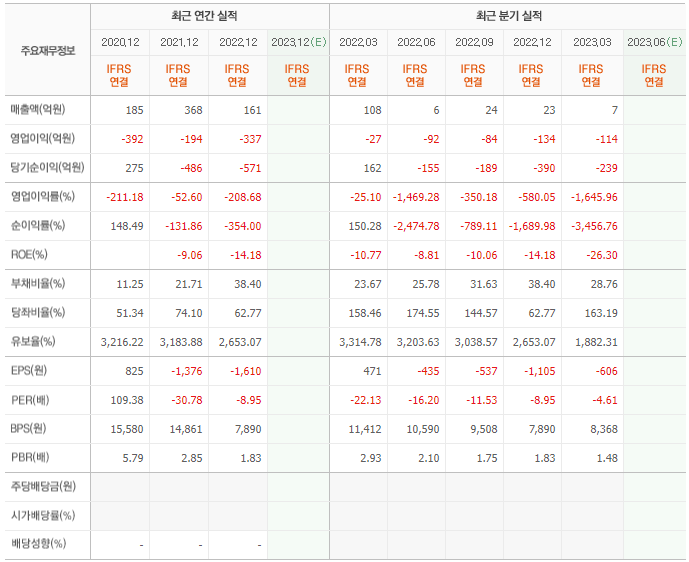The image size is (689, 562).
Task: Select the 영업이익(억원) row label
Action: click(43, 138)
